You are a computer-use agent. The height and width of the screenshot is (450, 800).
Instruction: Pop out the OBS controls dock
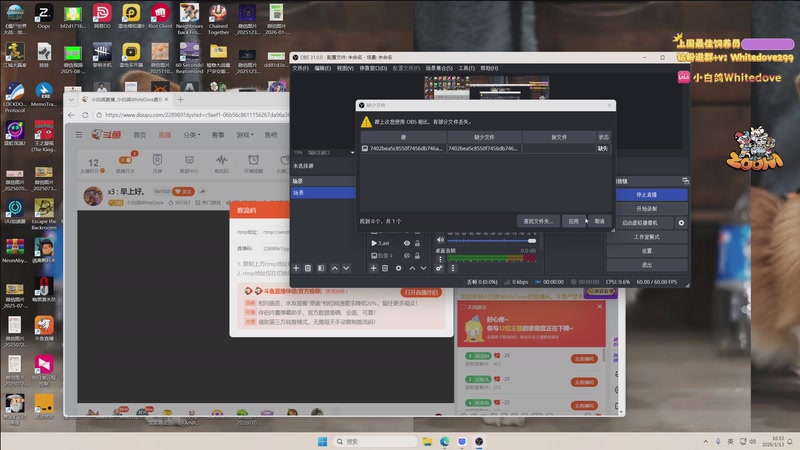pos(685,181)
